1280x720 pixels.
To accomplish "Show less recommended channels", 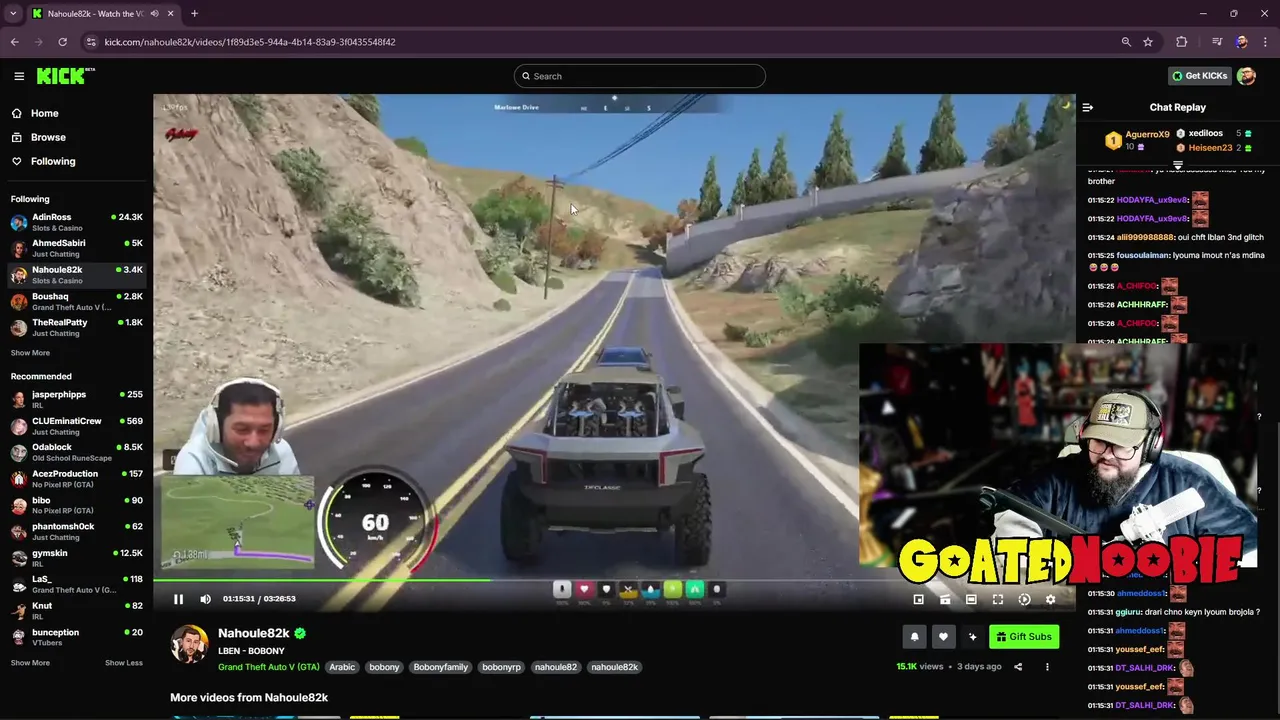I will 124,663.
